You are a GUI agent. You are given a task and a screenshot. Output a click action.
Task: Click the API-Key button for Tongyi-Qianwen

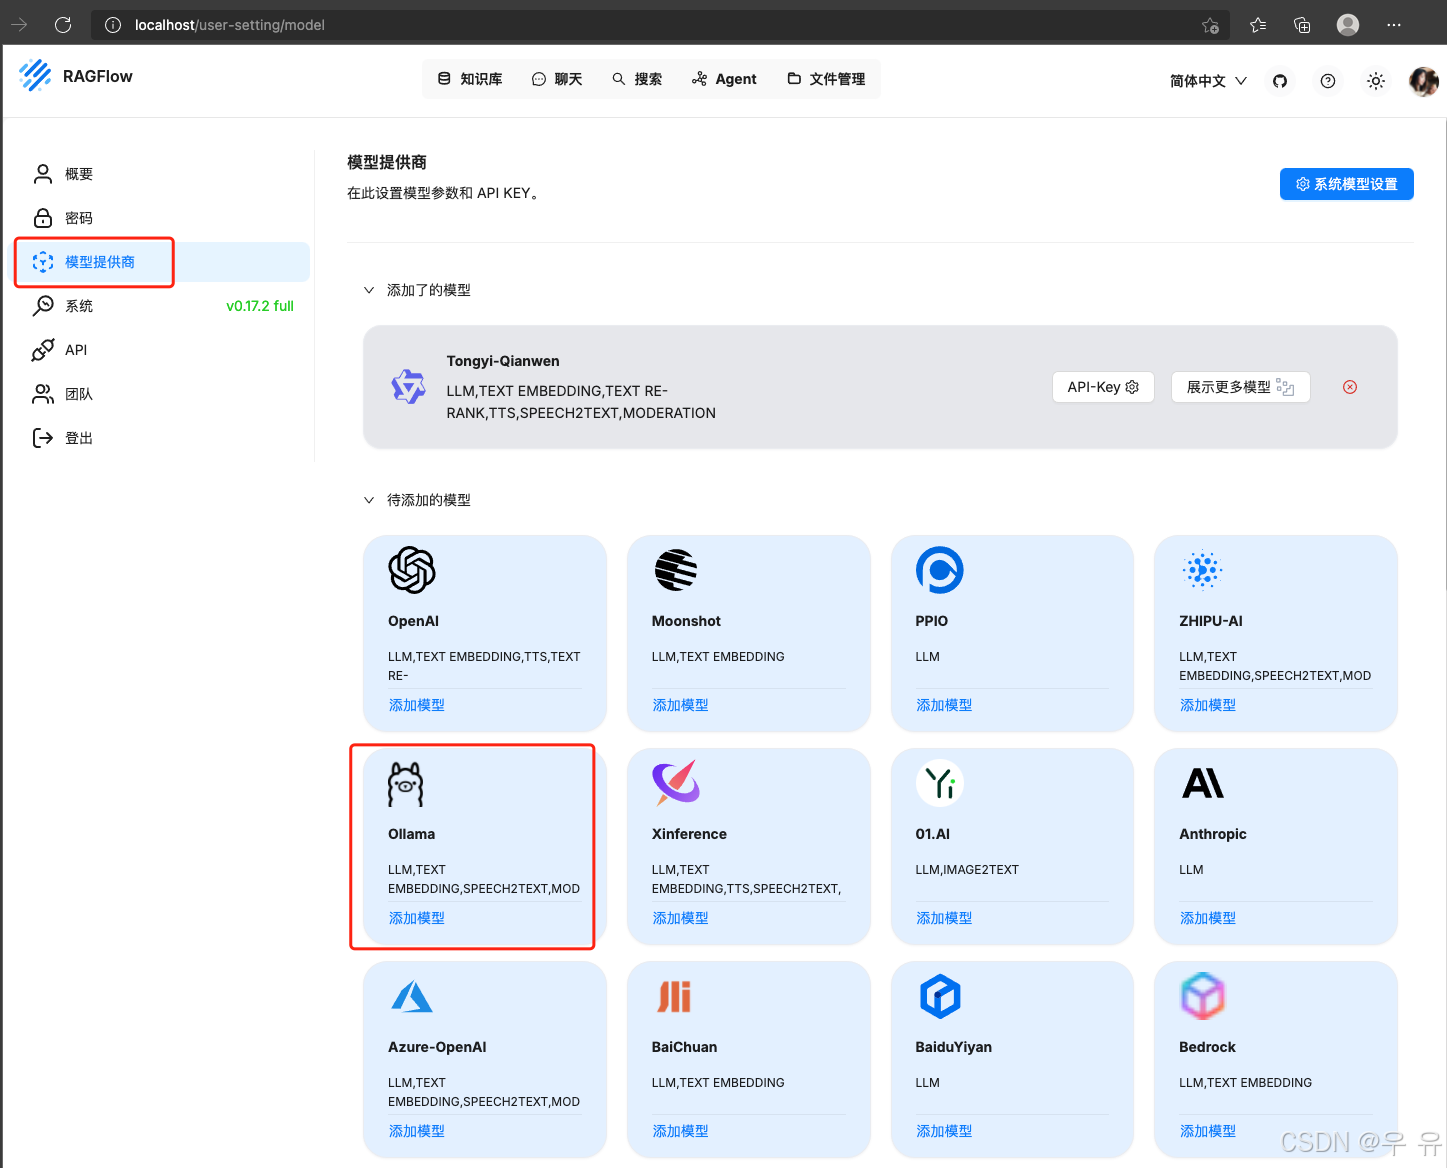pyautogui.click(x=1103, y=387)
